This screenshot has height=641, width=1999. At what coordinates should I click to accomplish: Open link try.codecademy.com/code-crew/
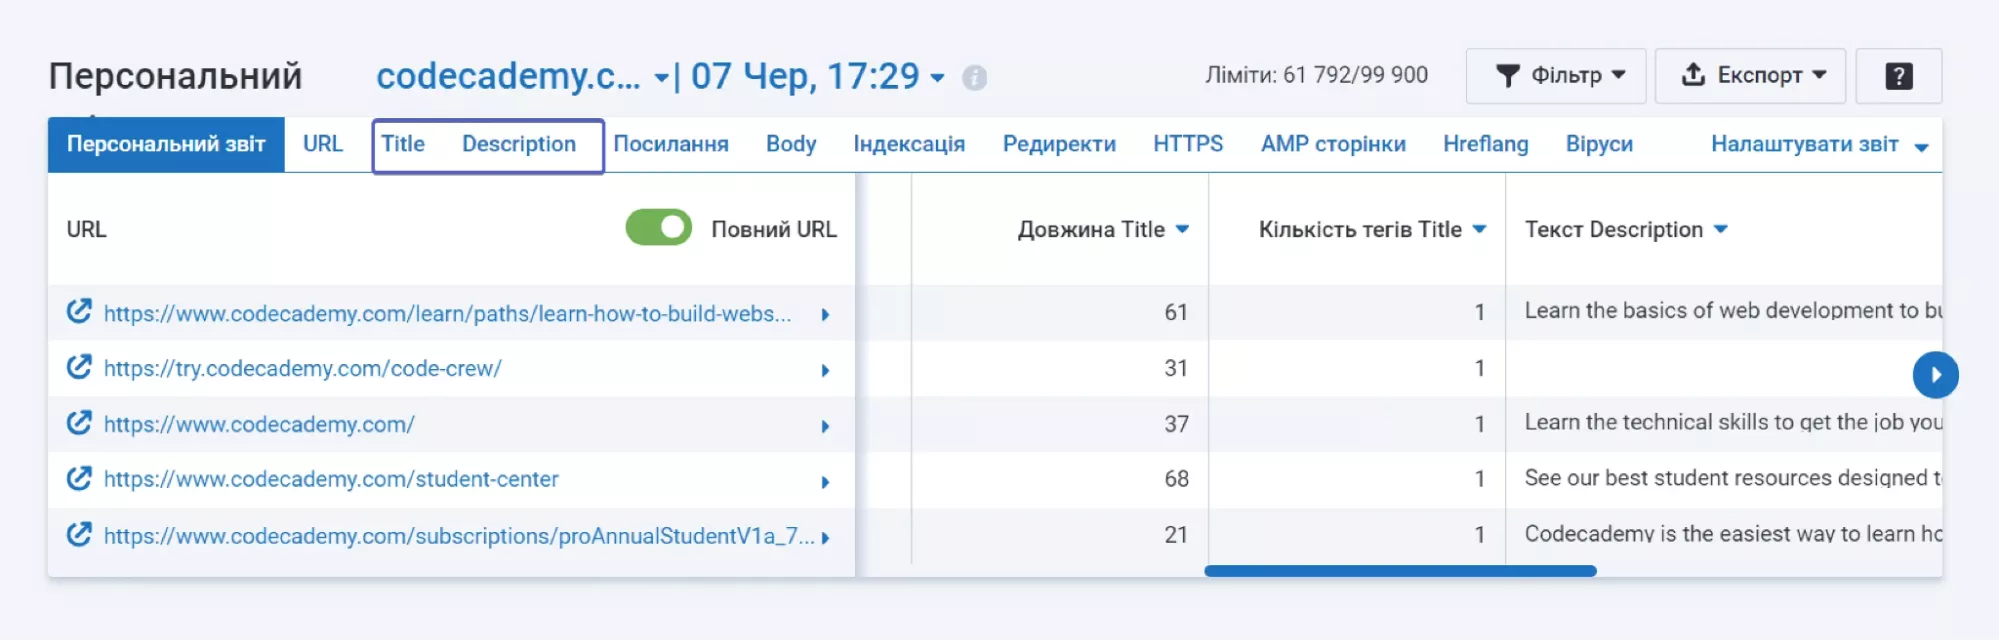[x=302, y=368]
